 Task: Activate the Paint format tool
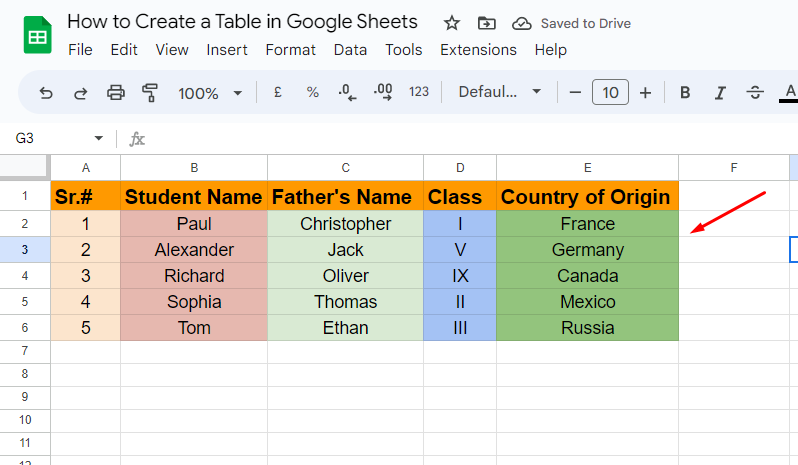150,93
